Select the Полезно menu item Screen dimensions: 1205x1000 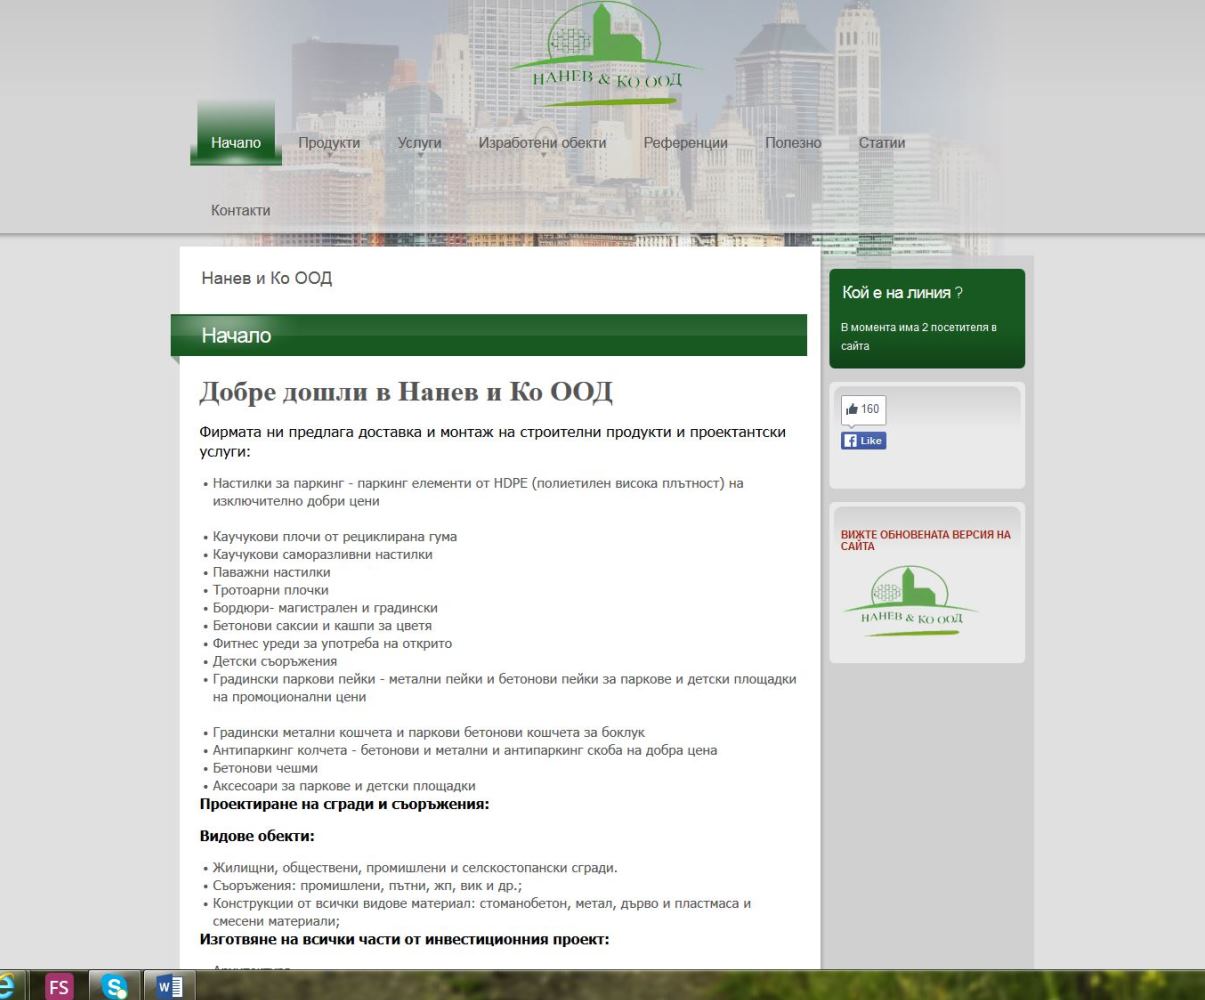pos(793,143)
